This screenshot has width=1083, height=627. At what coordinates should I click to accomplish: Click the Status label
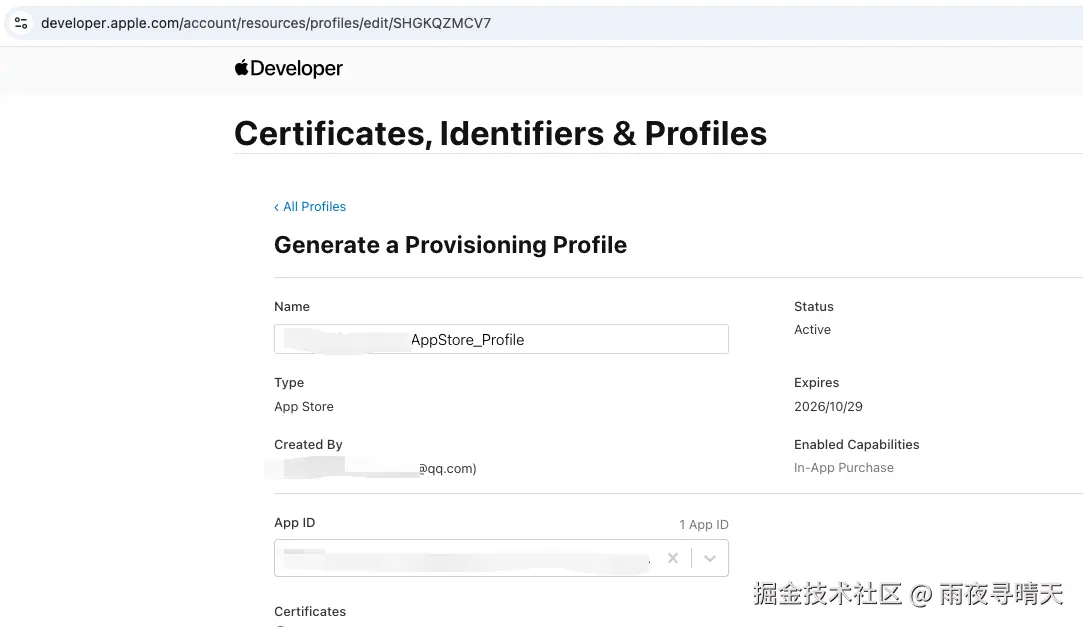coord(814,306)
